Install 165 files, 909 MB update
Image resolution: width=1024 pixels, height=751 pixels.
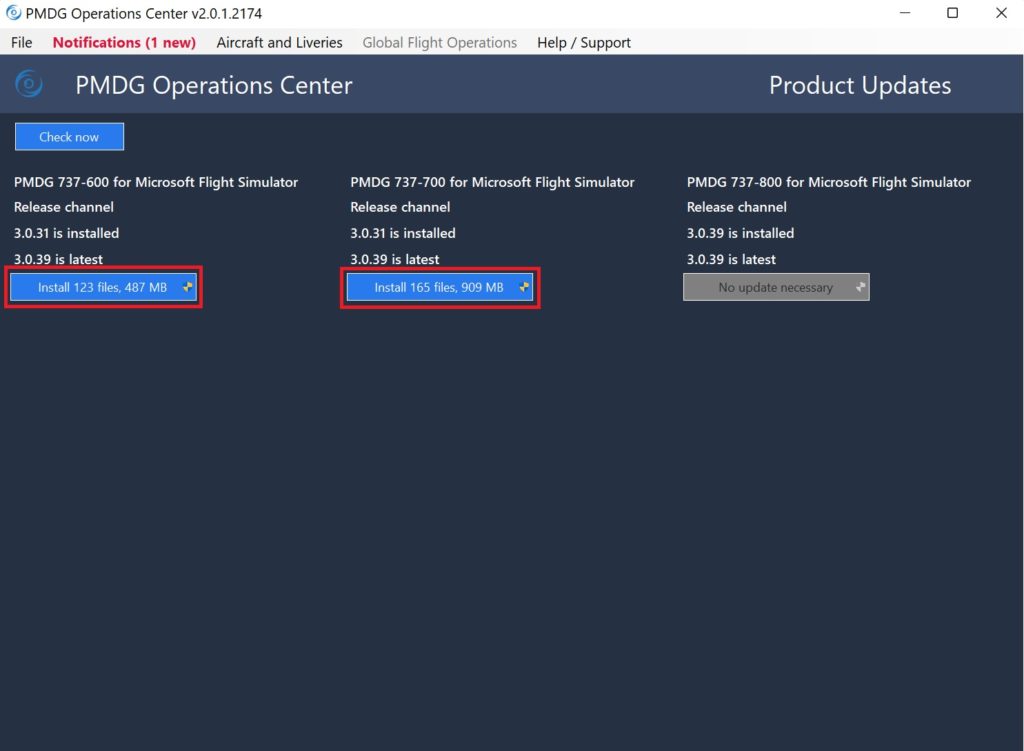pyautogui.click(x=440, y=287)
